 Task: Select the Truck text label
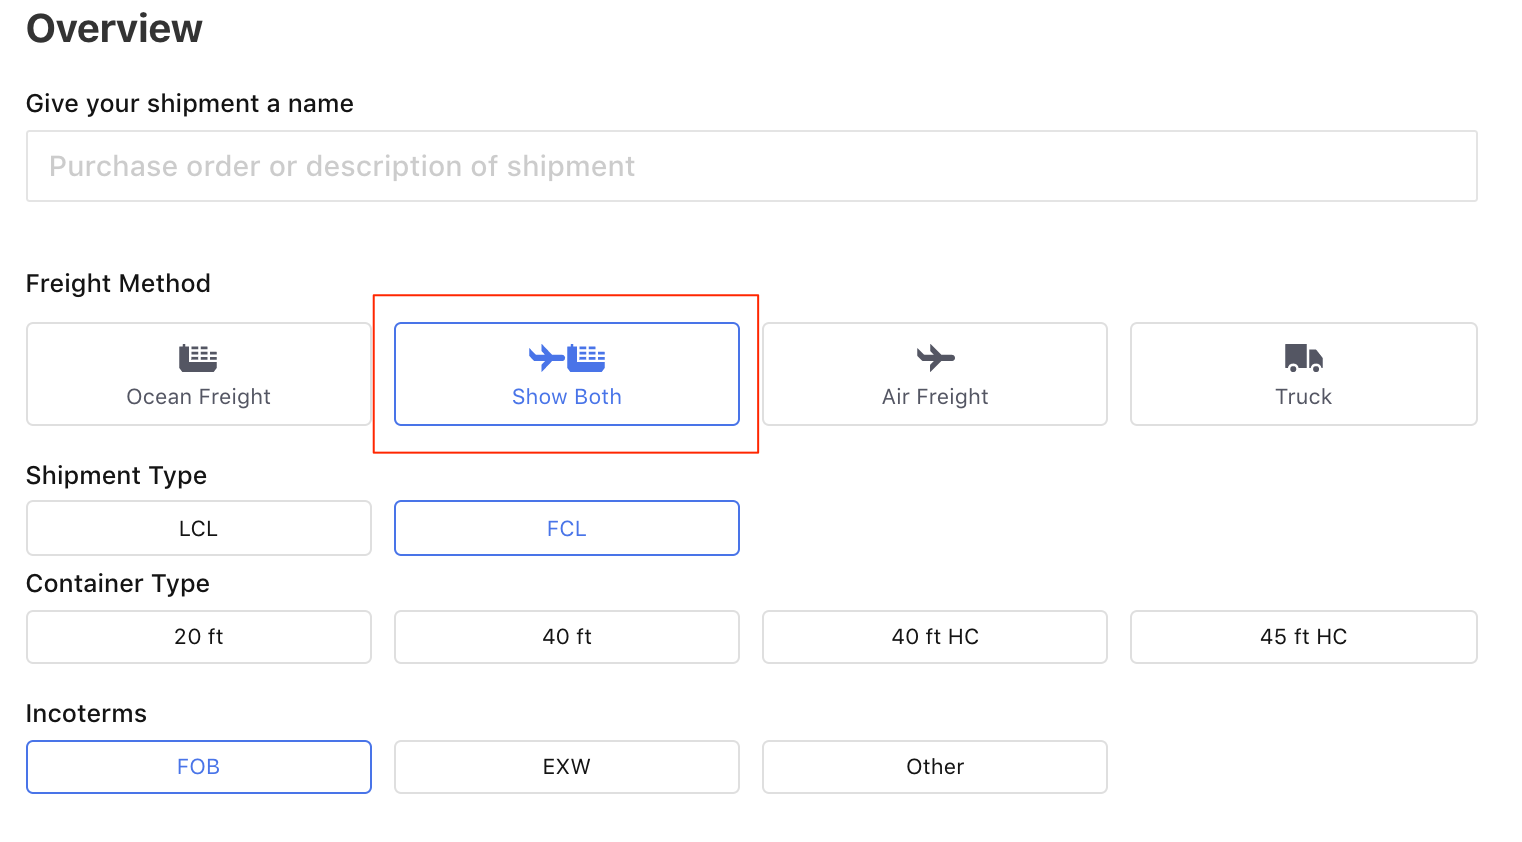click(x=1303, y=397)
